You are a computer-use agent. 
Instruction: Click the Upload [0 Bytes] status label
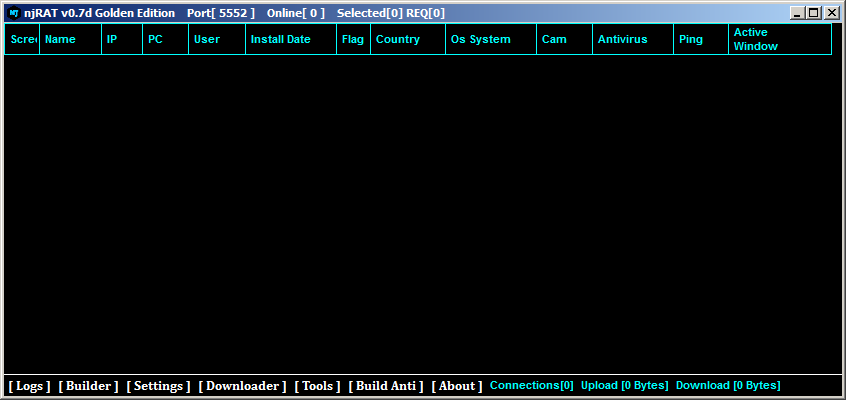[x=624, y=386]
